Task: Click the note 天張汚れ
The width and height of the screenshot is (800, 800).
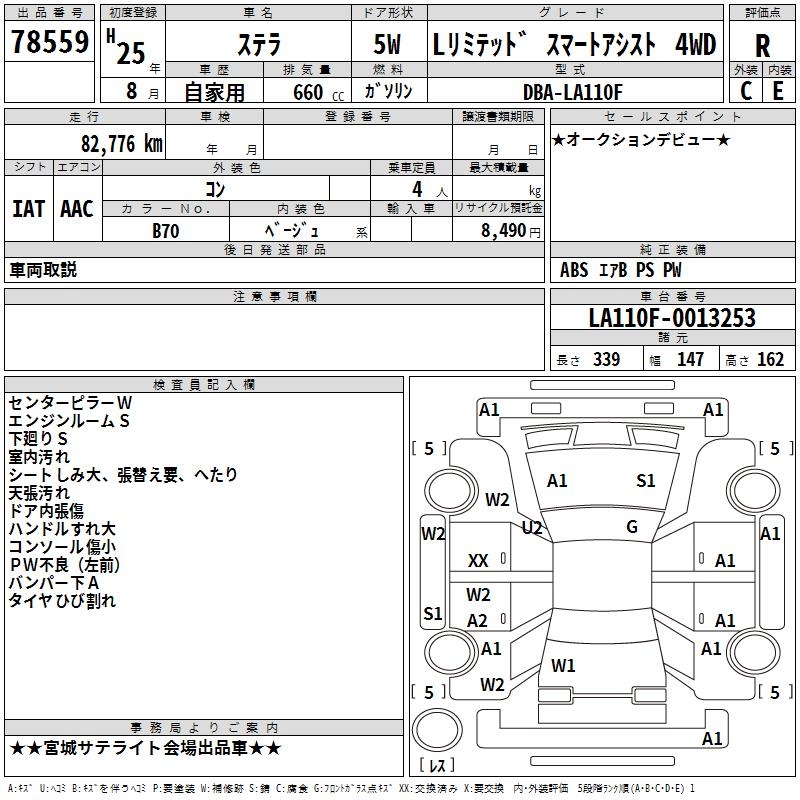Action: (x=39, y=493)
